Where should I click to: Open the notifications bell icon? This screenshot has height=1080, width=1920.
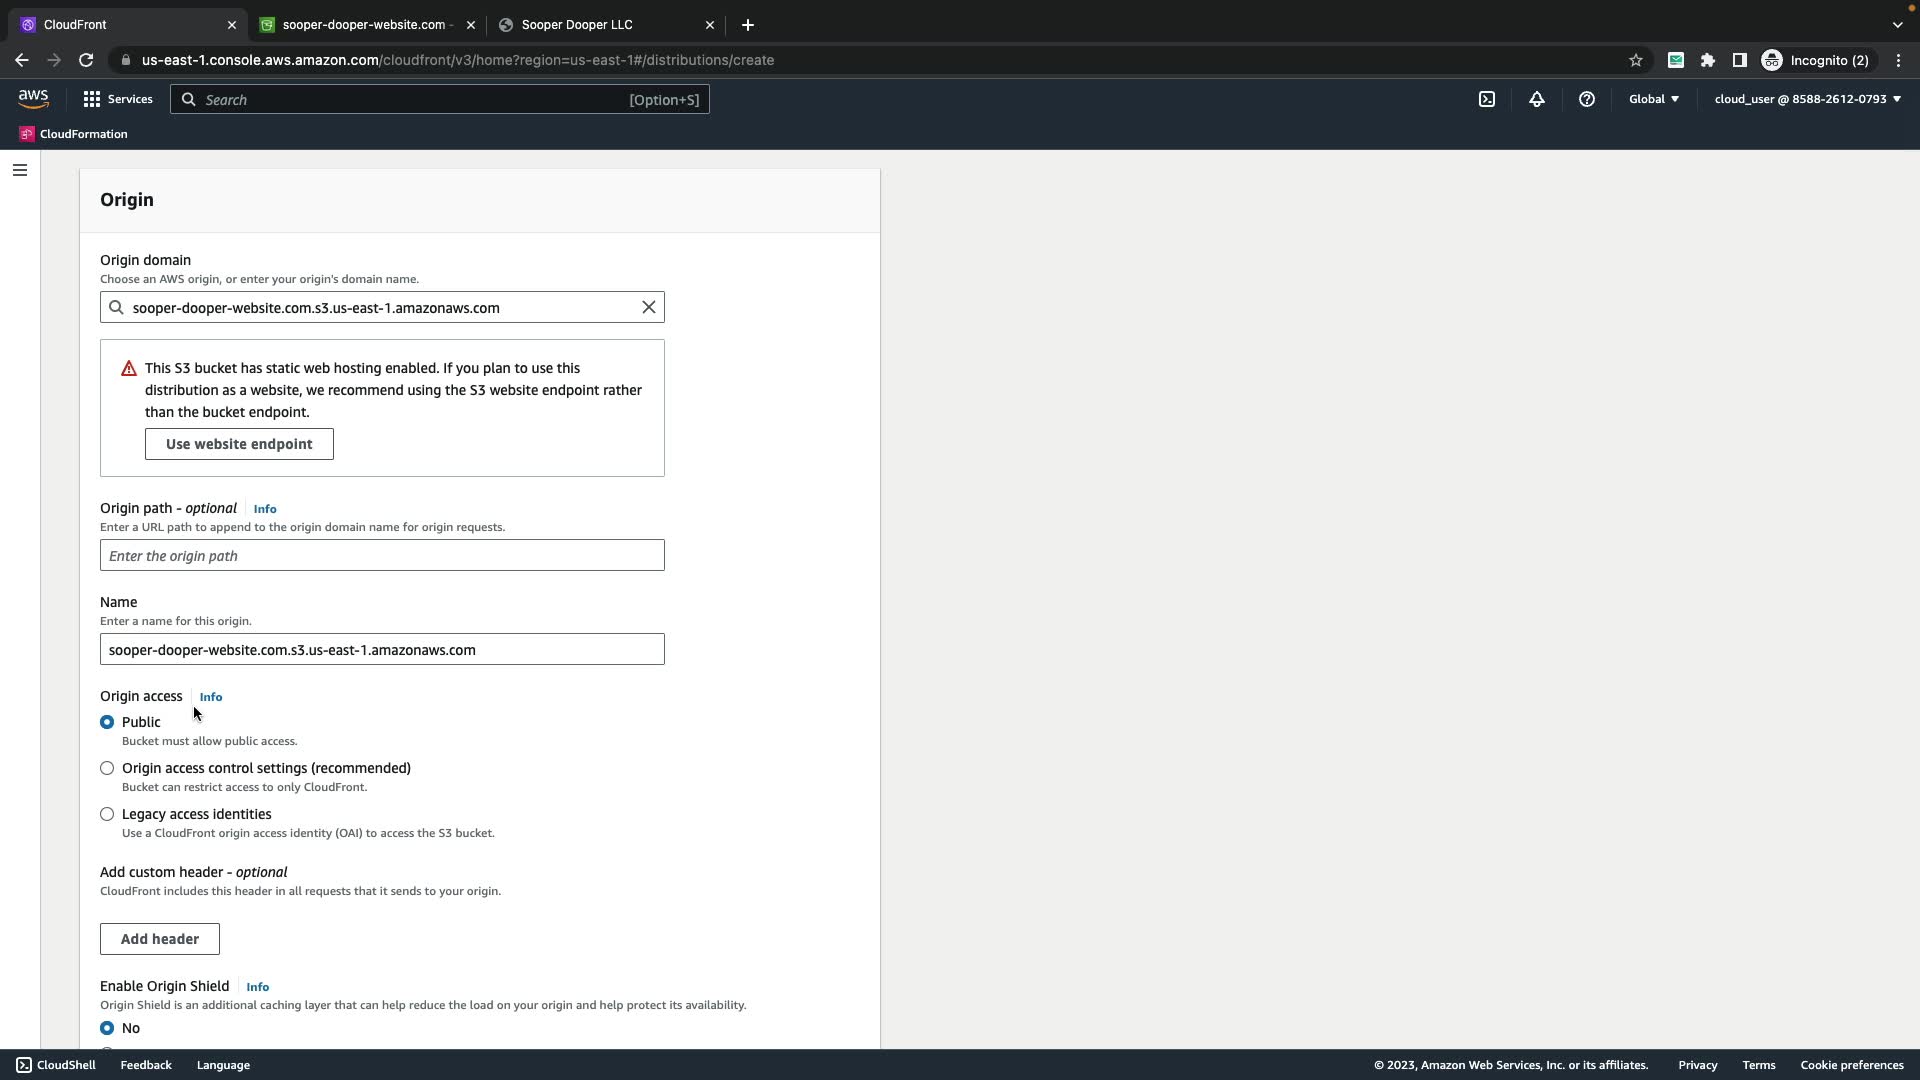pos(1537,99)
